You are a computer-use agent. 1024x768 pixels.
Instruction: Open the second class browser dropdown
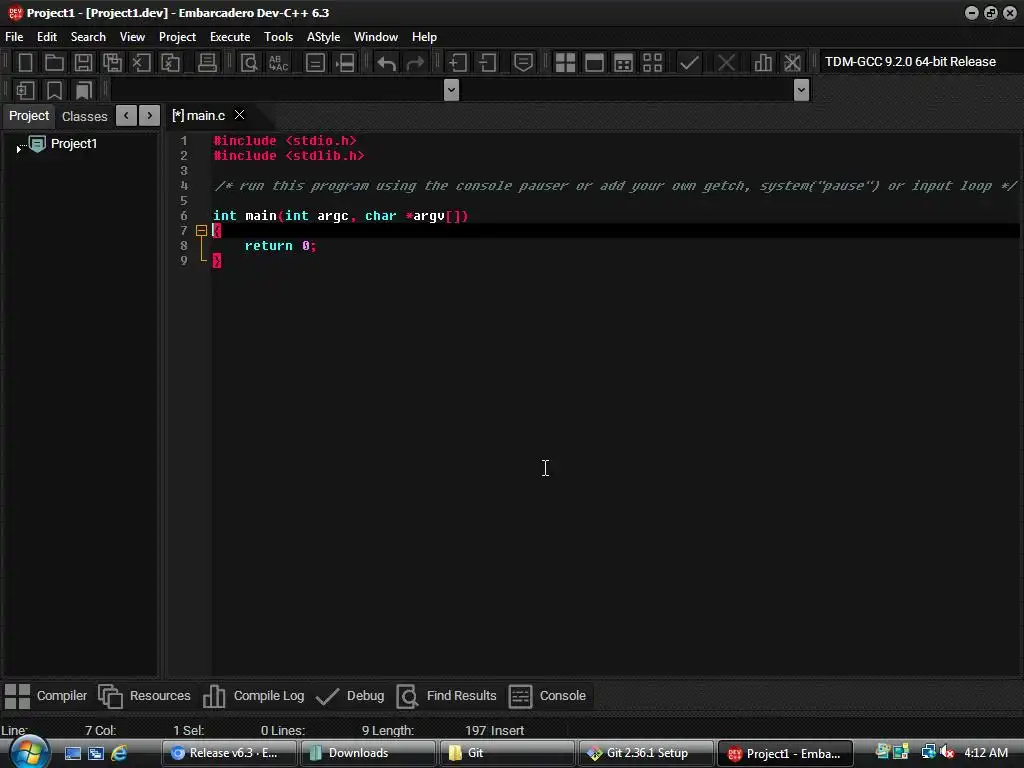801,89
